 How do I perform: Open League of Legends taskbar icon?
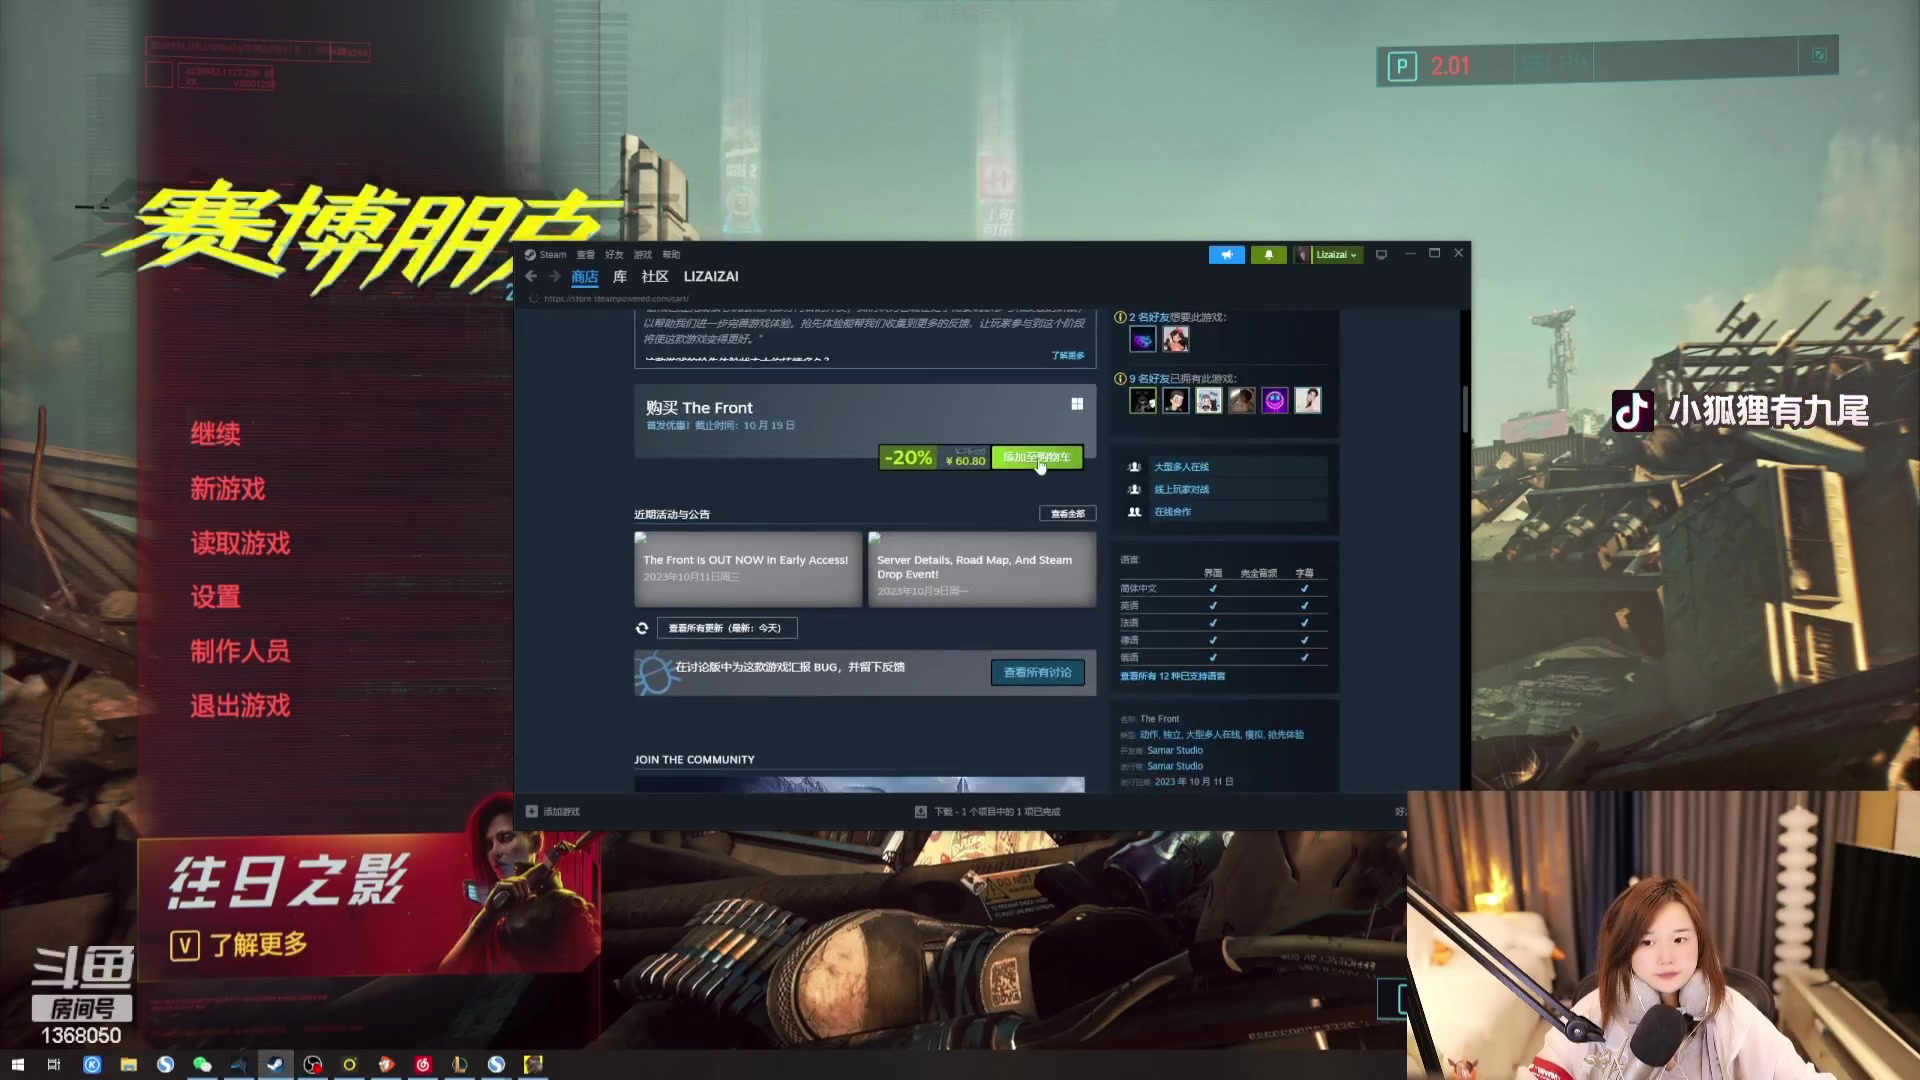(x=460, y=1064)
